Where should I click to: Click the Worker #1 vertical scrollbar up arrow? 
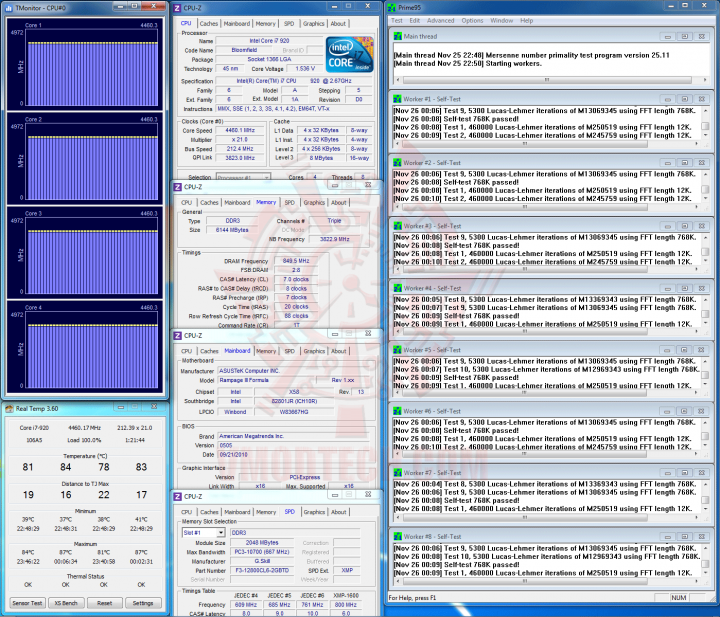pyautogui.click(x=705, y=111)
